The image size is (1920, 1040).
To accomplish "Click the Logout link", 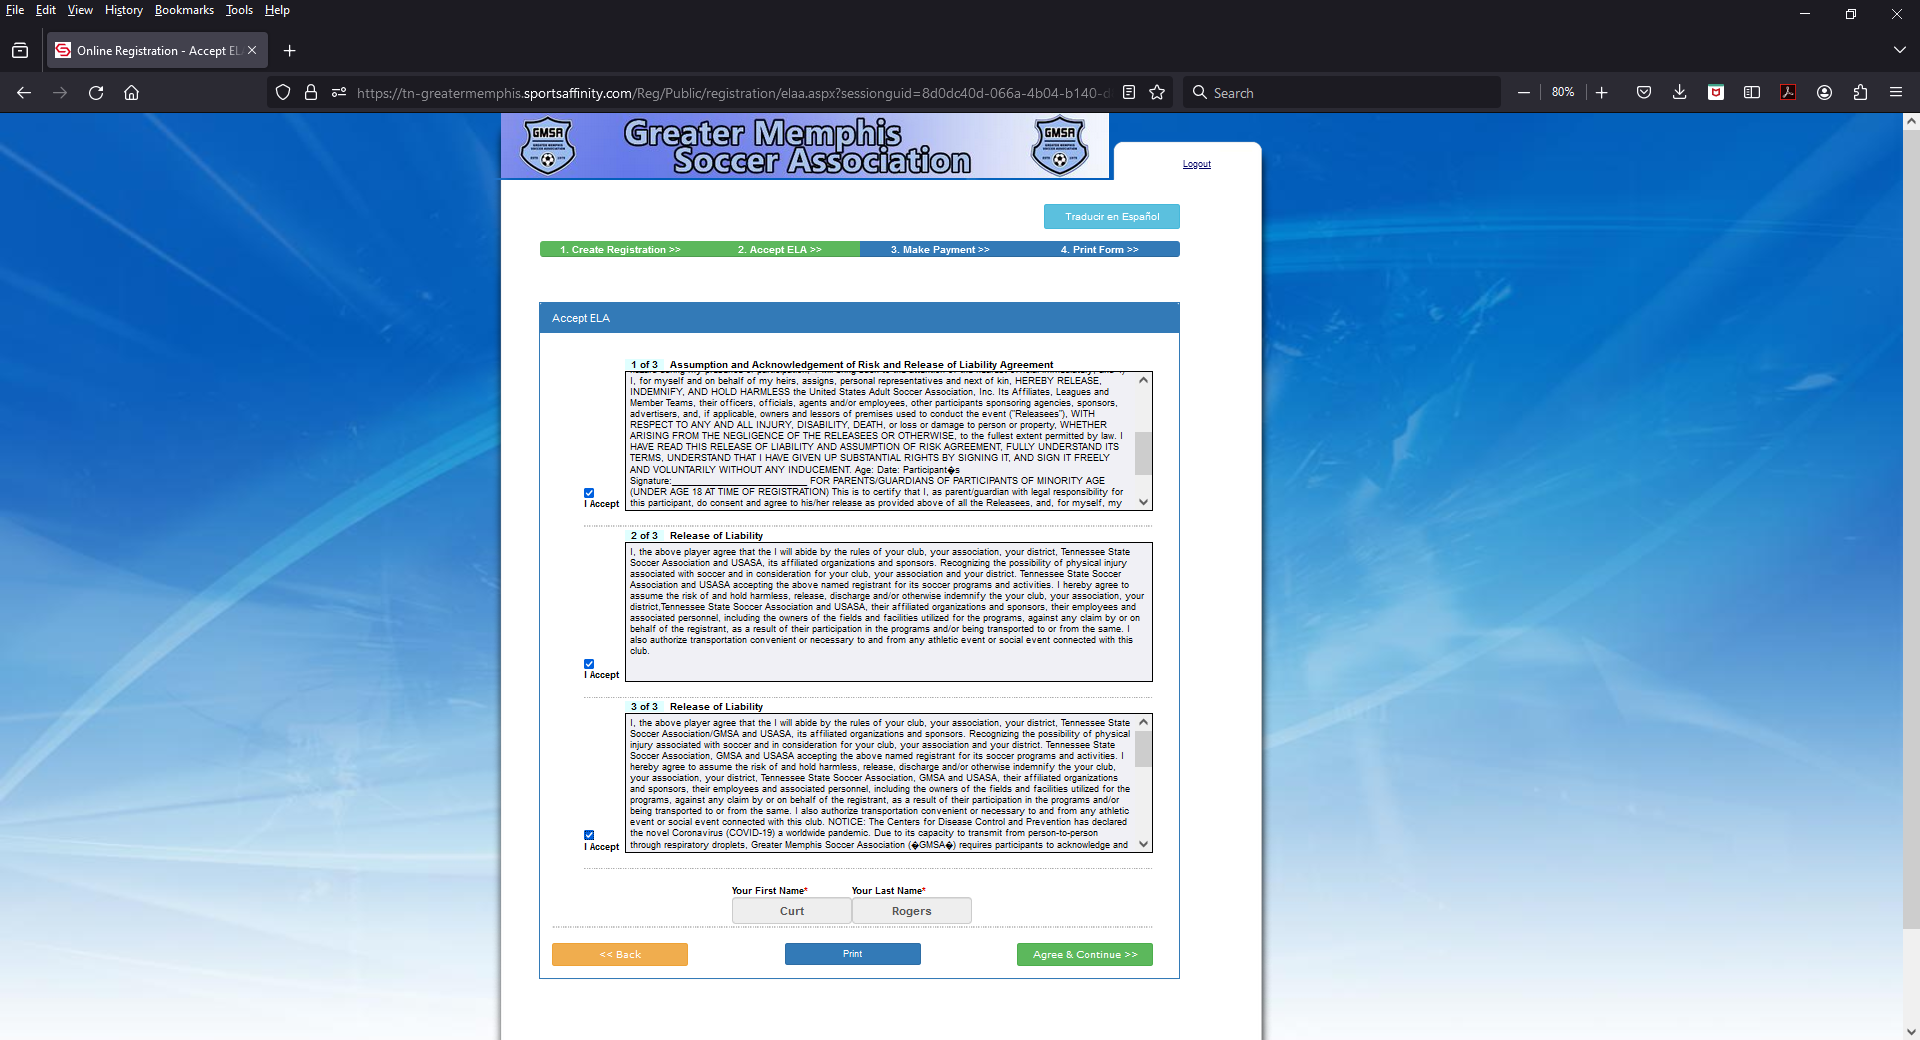I will [x=1197, y=164].
